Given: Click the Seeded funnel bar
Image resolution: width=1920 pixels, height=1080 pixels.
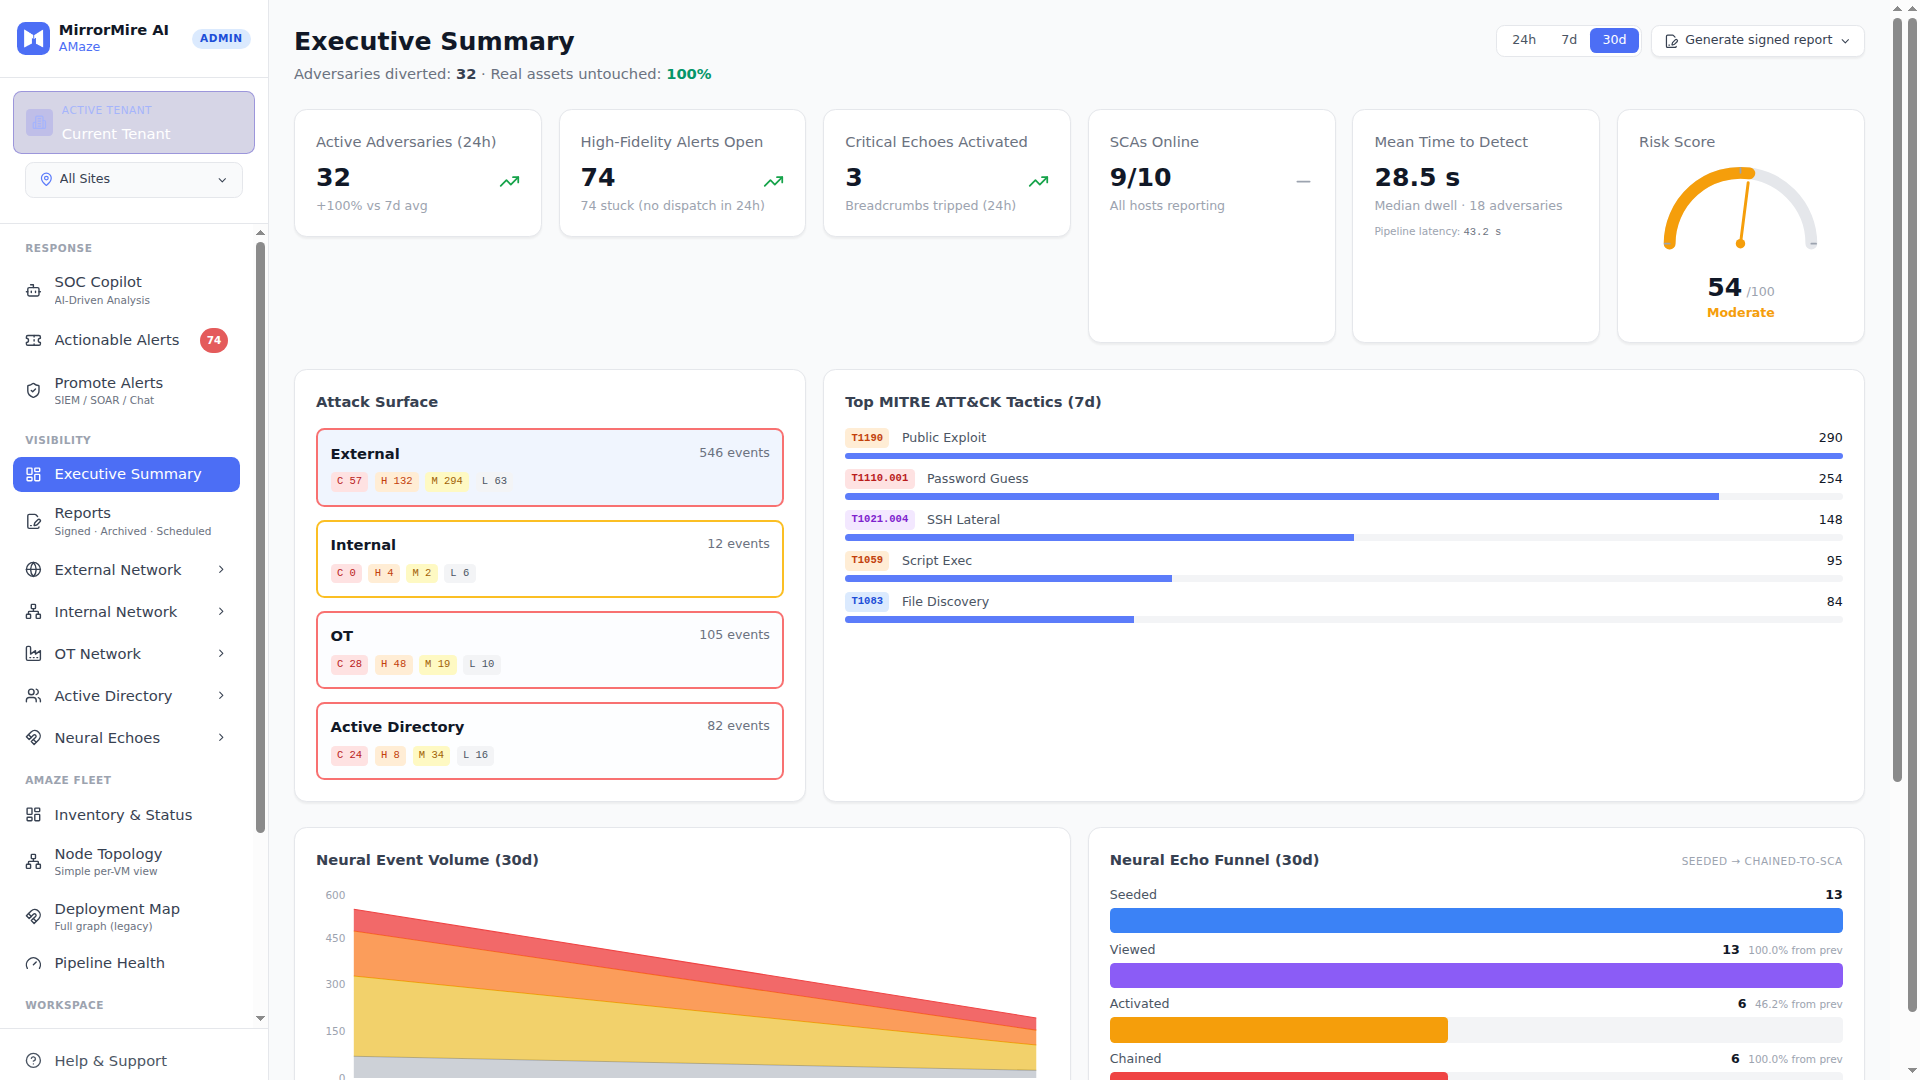Looking at the screenshot, I should point(1476,921).
